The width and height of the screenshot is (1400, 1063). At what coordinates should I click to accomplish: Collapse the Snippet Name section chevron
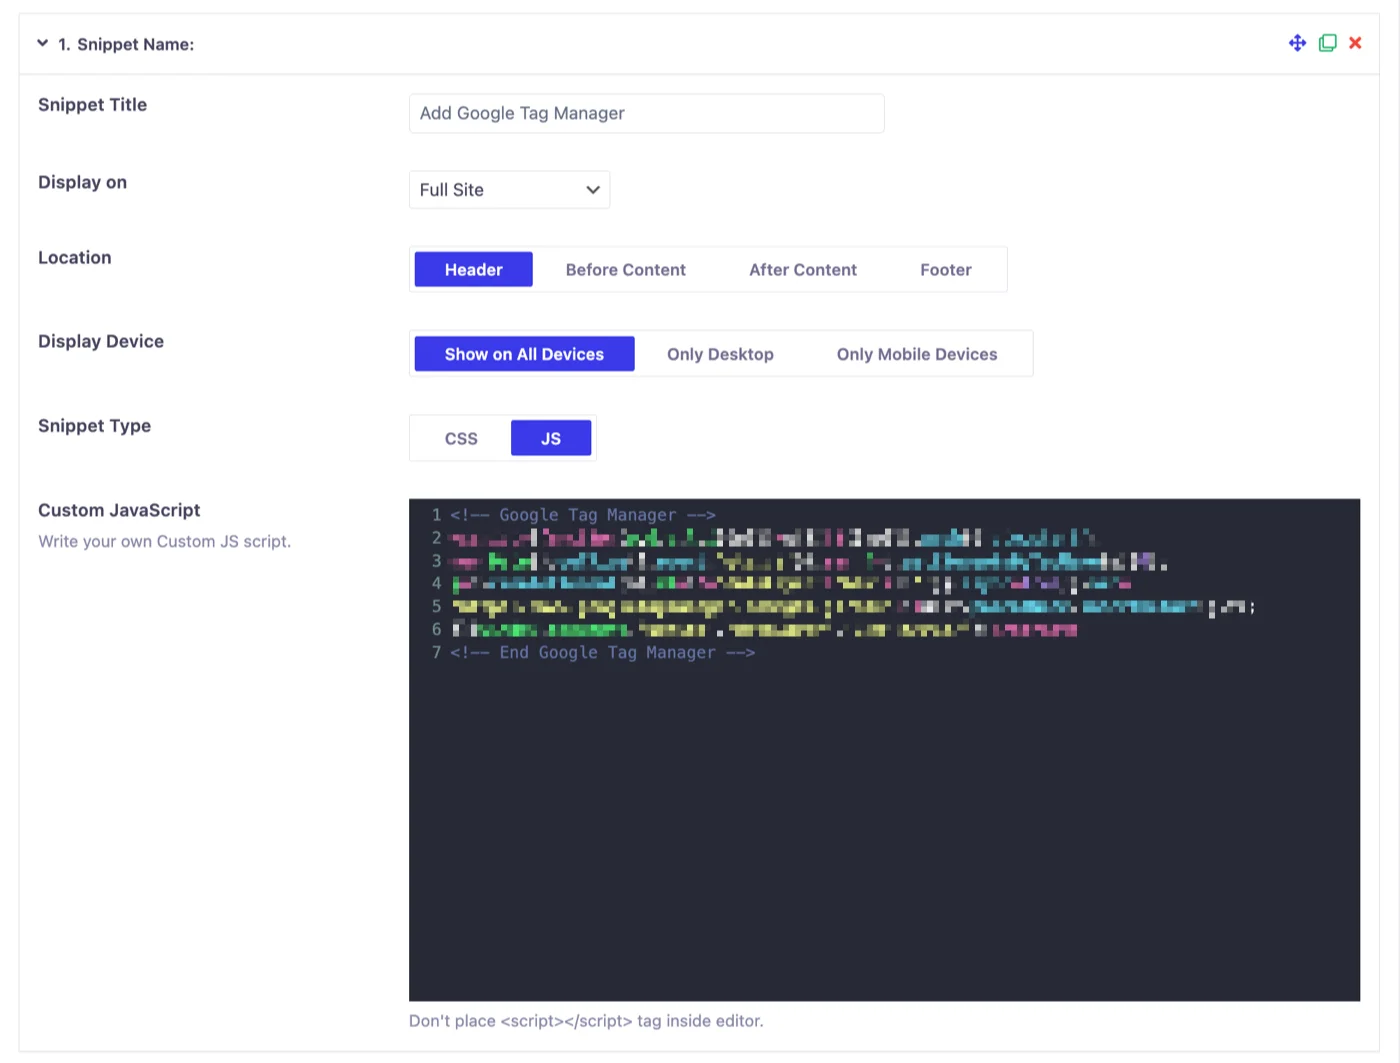click(x=42, y=43)
